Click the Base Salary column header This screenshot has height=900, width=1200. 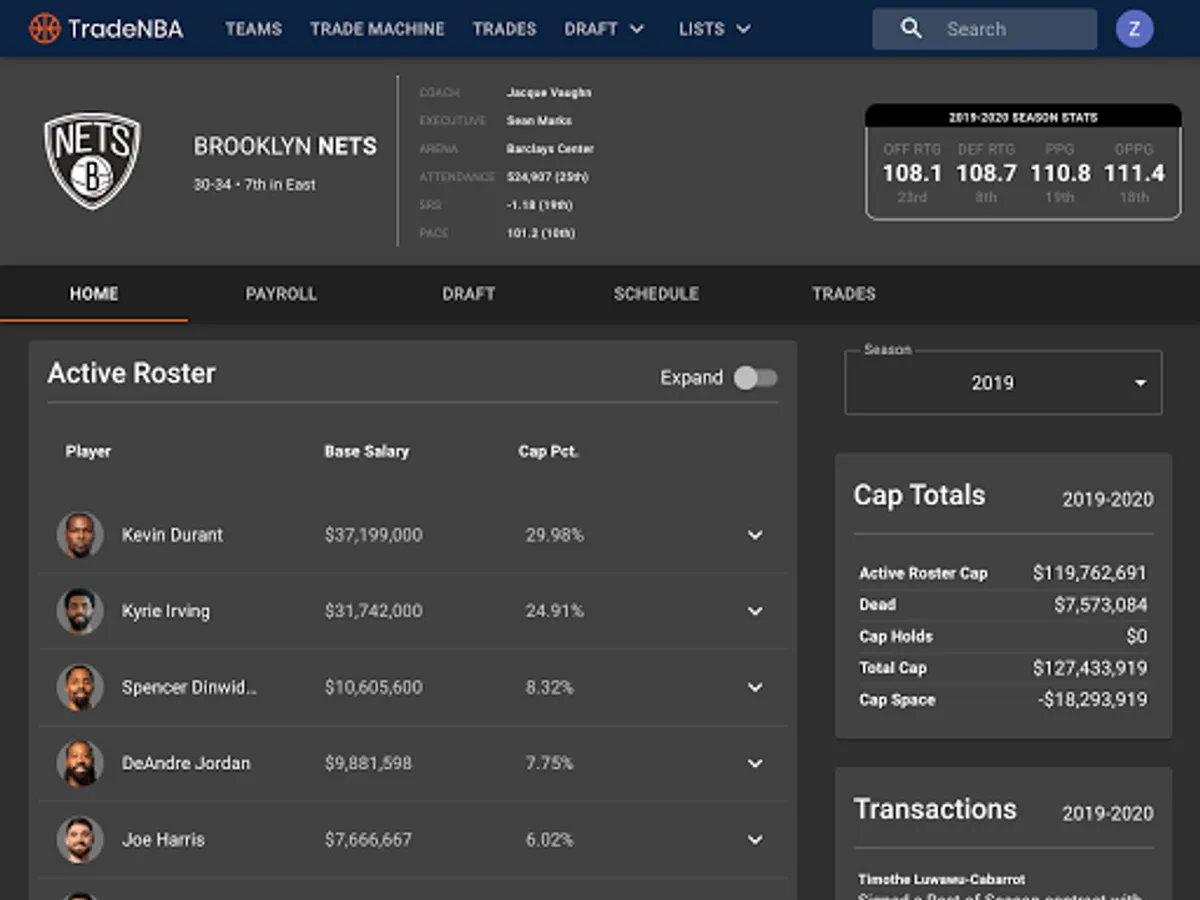[367, 451]
